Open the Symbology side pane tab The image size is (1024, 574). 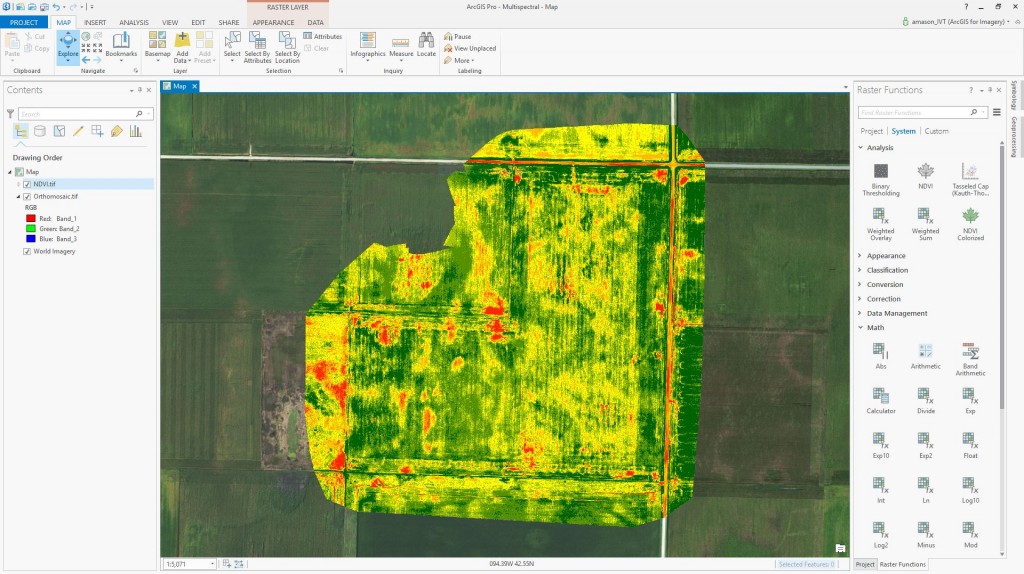tap(1014, 95)
